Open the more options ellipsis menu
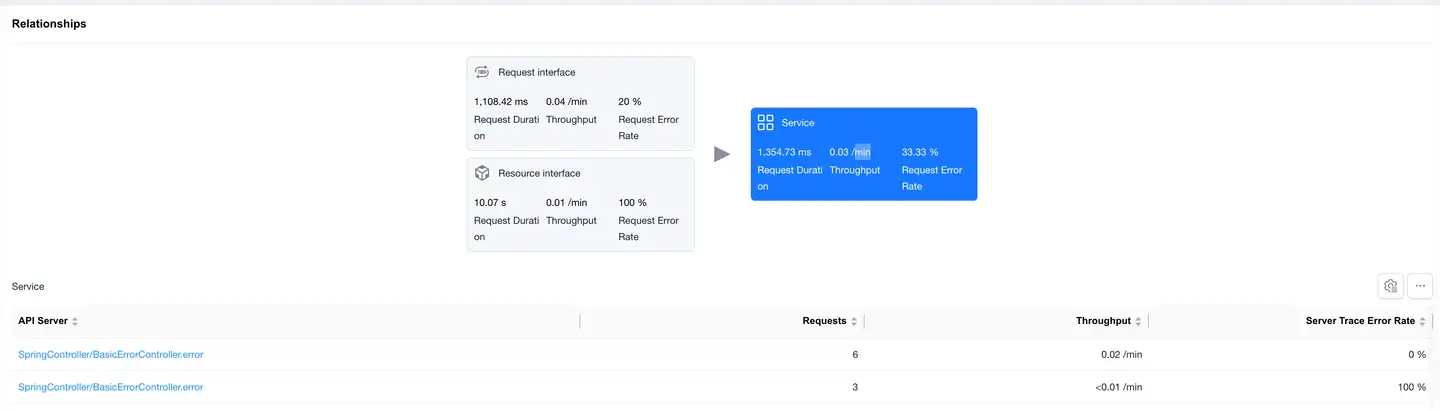The image size is (1440, 411). [1419, 286]
